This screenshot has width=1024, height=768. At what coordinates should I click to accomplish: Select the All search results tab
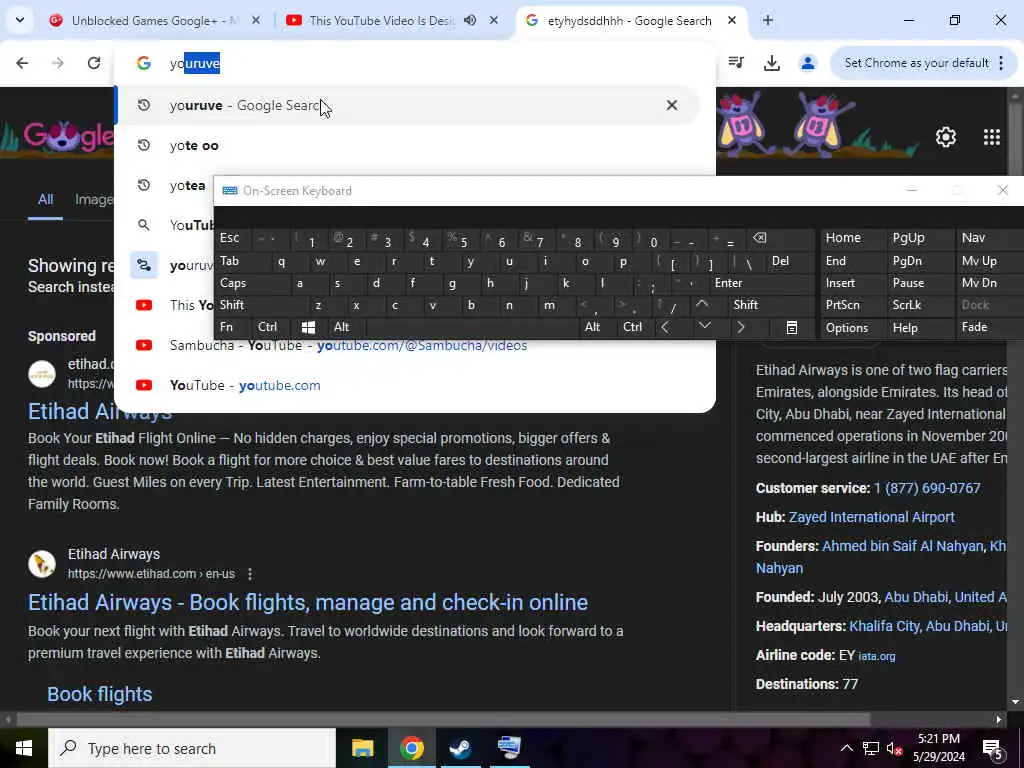(45, 199)
